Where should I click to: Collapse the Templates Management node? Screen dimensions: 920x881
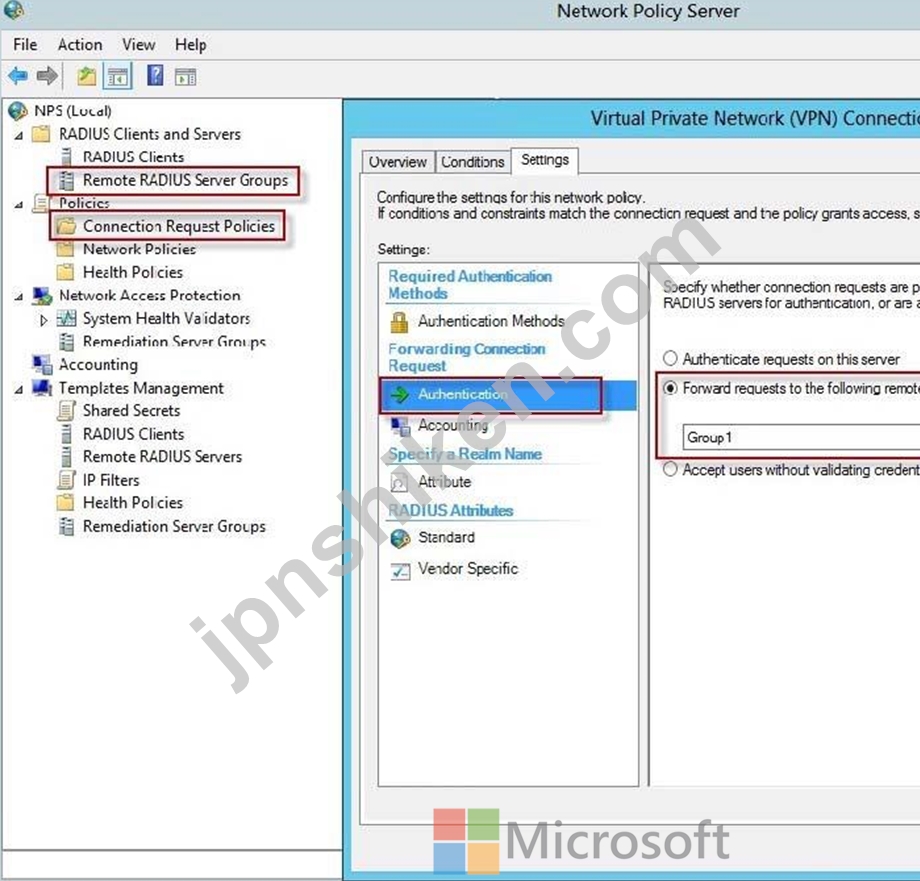coord(19,390)
